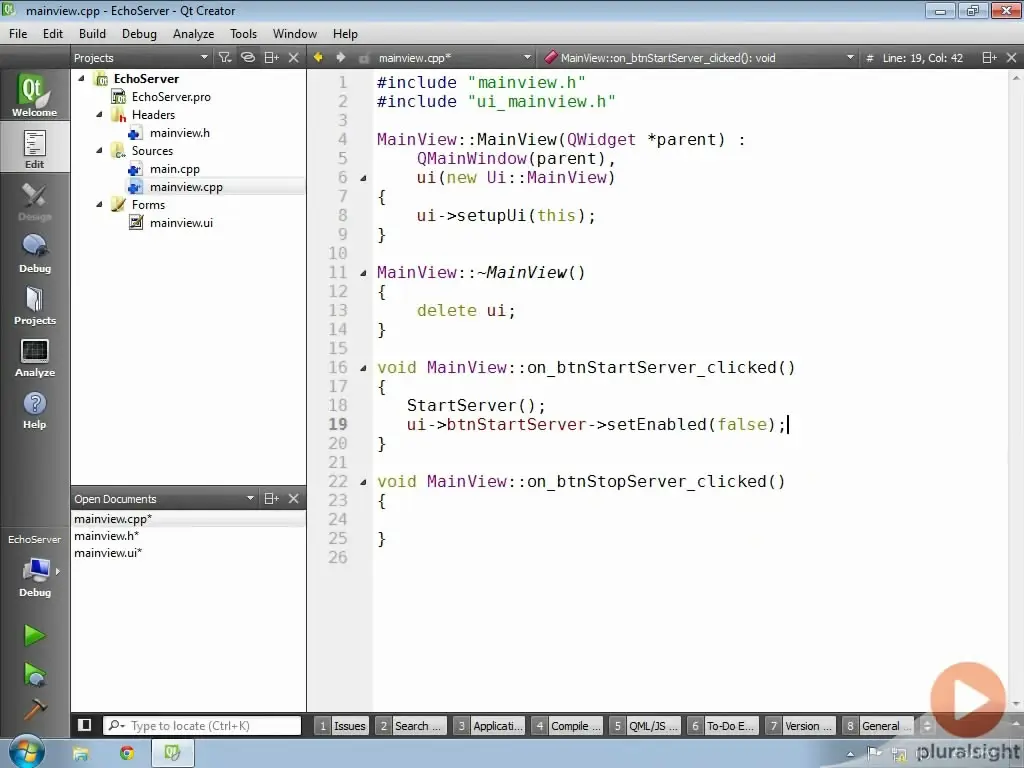Show the Search Results pane
The height and width of the screenshot is (768, 1024).
[x=411, y=726]
